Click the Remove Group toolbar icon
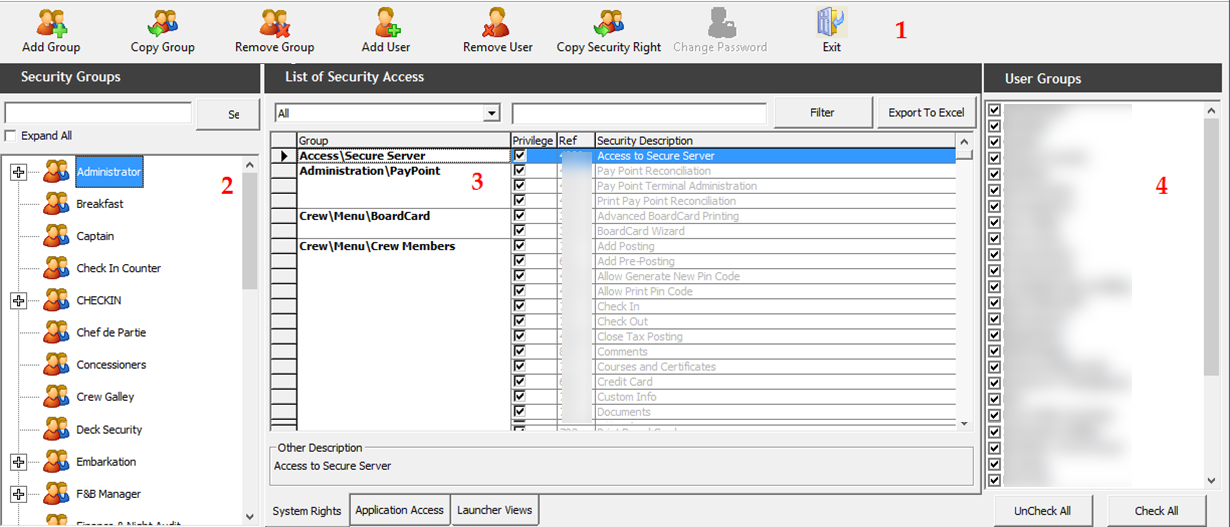Viewport: 1230px width, 527px height. (275, 22)
